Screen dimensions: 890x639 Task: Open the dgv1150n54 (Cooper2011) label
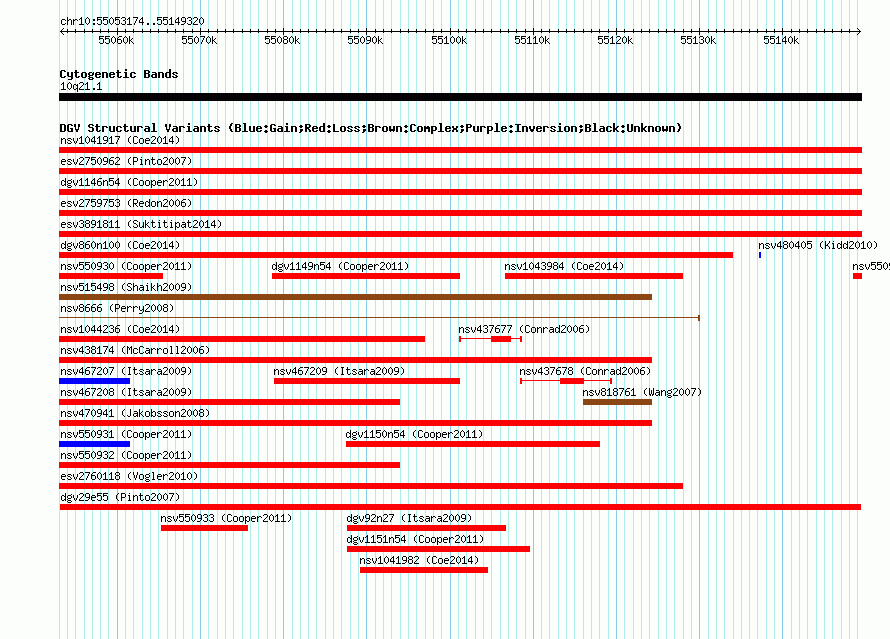tap(414, 434)
